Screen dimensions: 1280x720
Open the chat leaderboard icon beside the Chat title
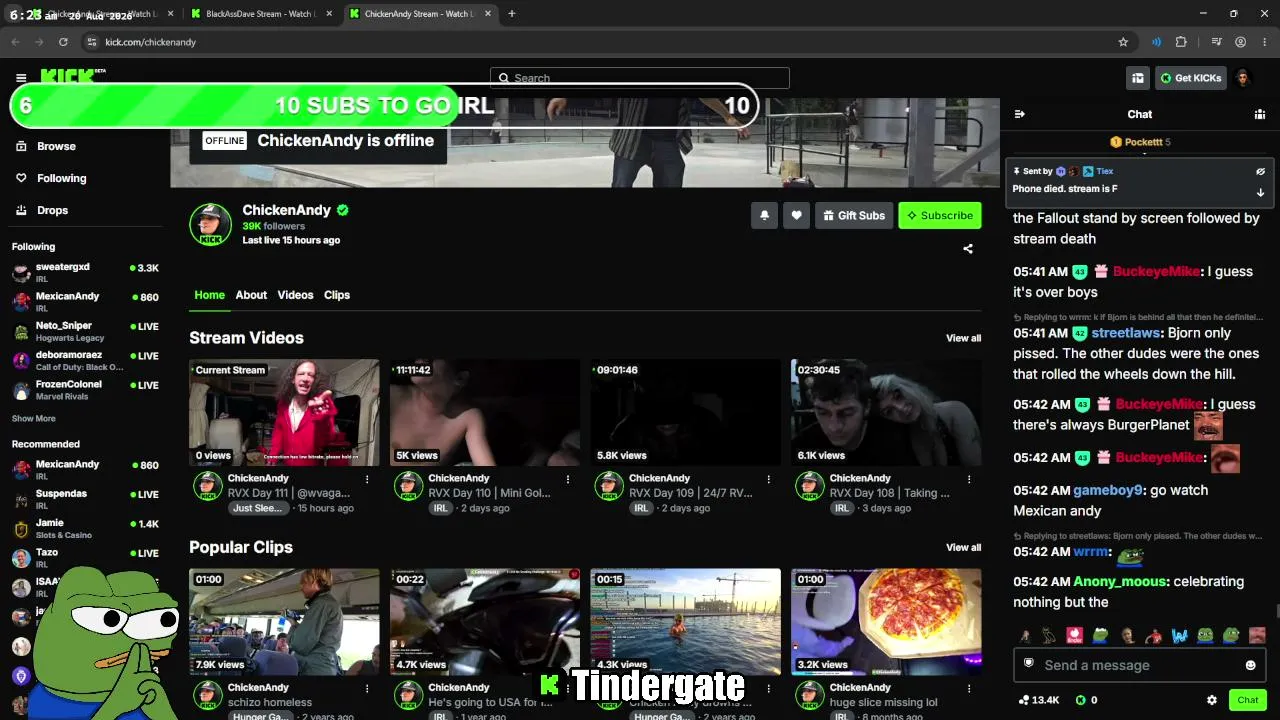pyautogui.click(x=1260, y=114)
